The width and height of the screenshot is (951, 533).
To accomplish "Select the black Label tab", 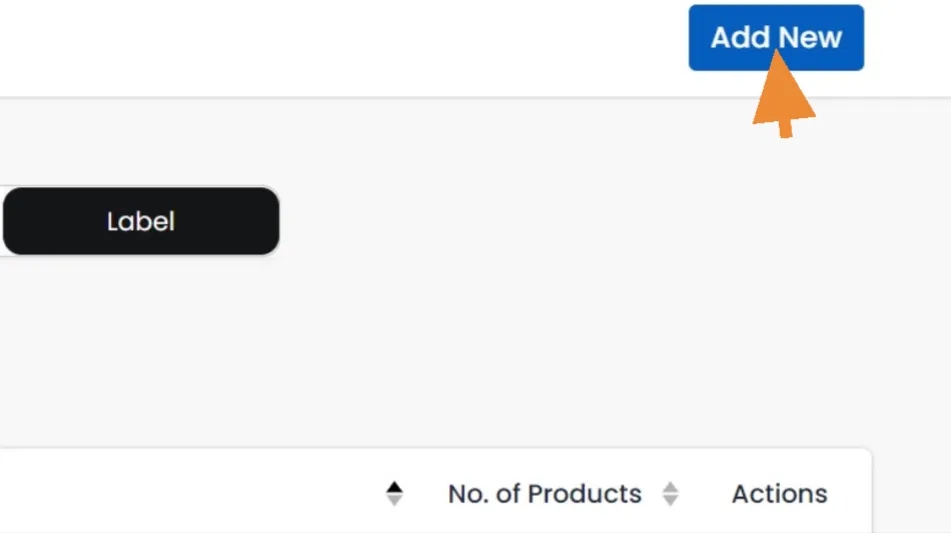I will point(141,221).
